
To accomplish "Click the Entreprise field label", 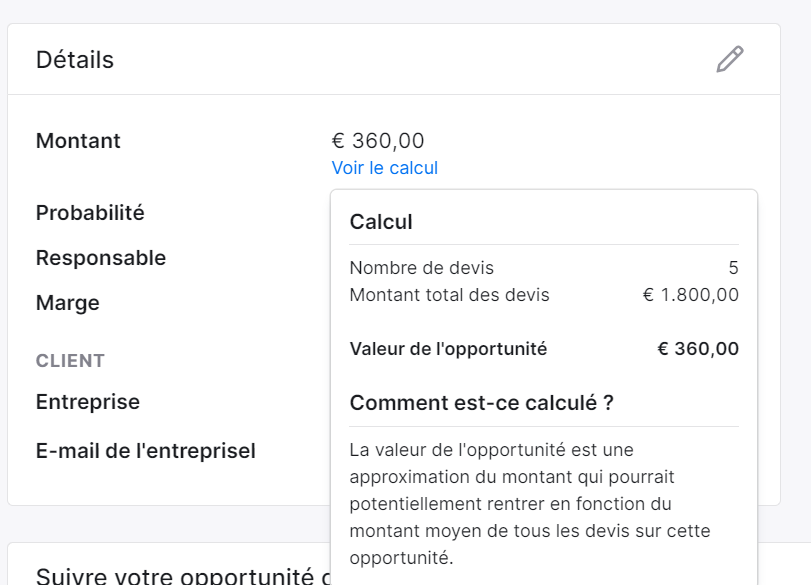I will click(87, 402).
